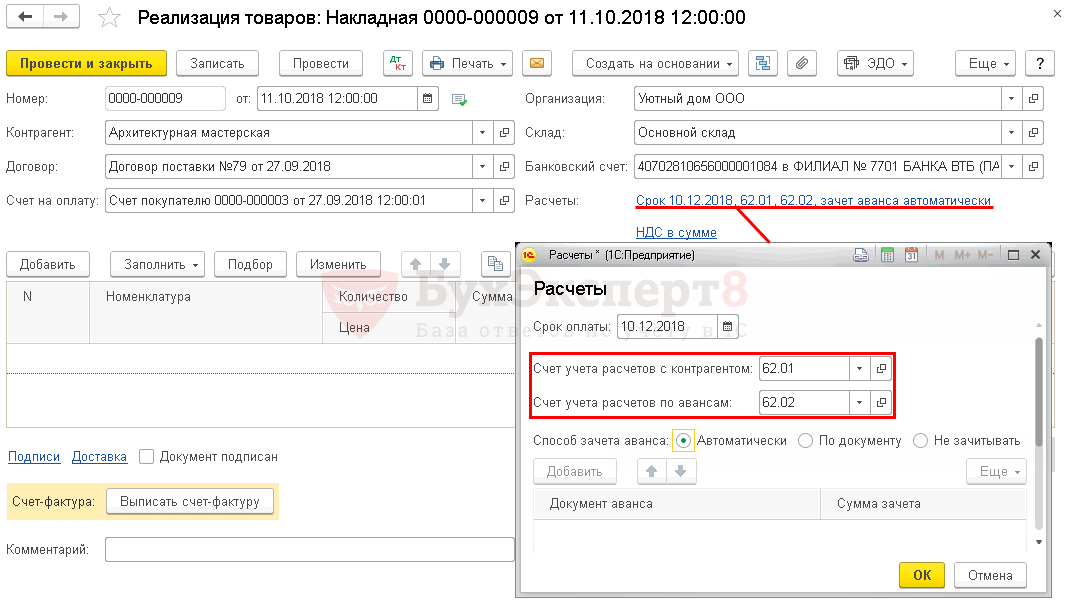Expand the 62.02 advances account dropdown
The width and height of the screenshot is (1067, 607).
tap(859, 402)
